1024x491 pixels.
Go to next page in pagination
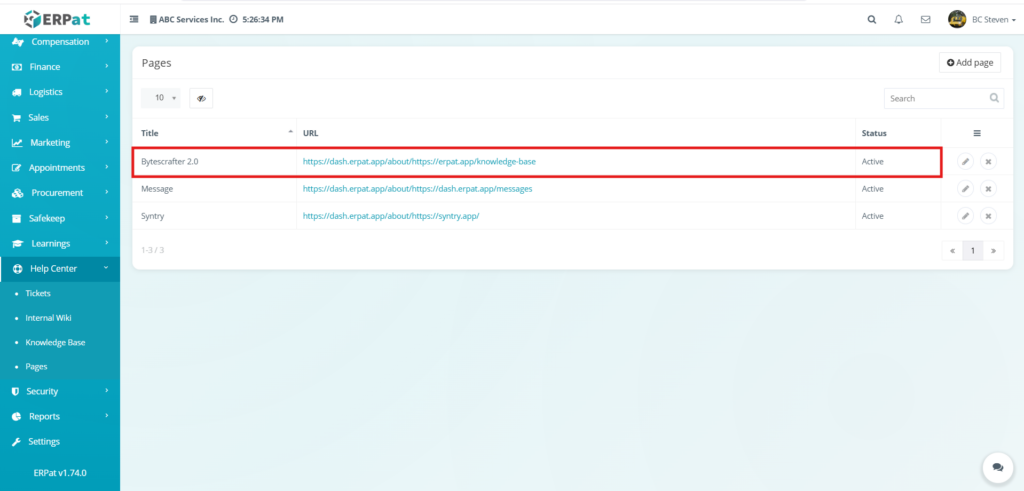(x=993, y=250)
